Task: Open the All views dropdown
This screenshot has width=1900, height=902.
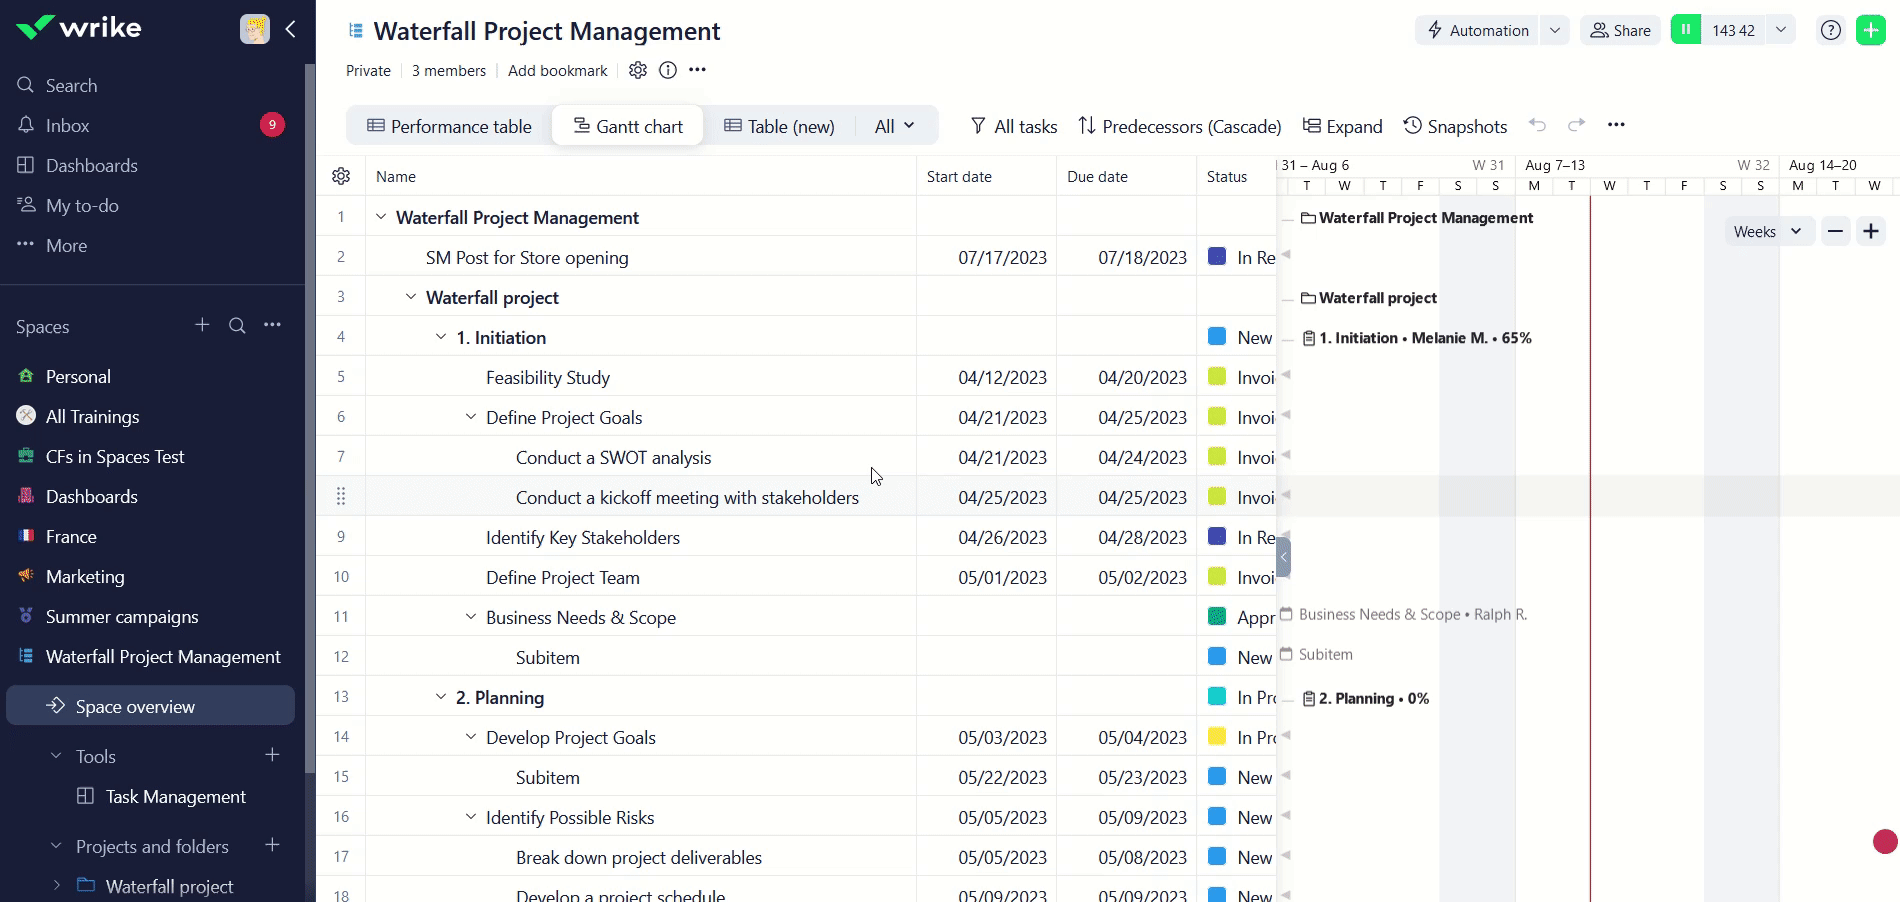Action: [x=894, y=126]
